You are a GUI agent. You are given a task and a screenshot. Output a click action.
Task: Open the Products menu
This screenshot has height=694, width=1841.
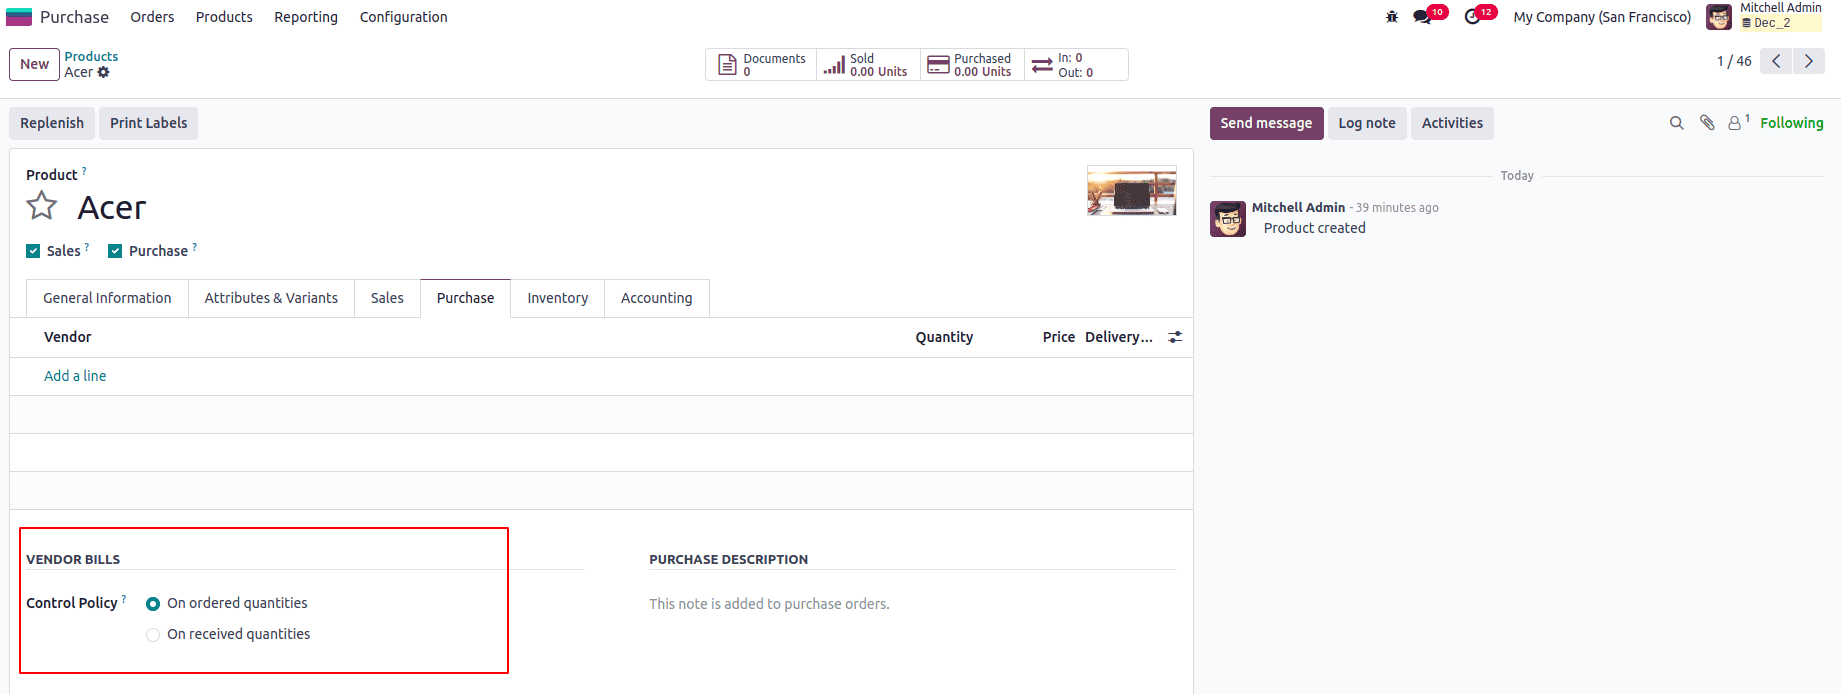[x=224, y=17]
